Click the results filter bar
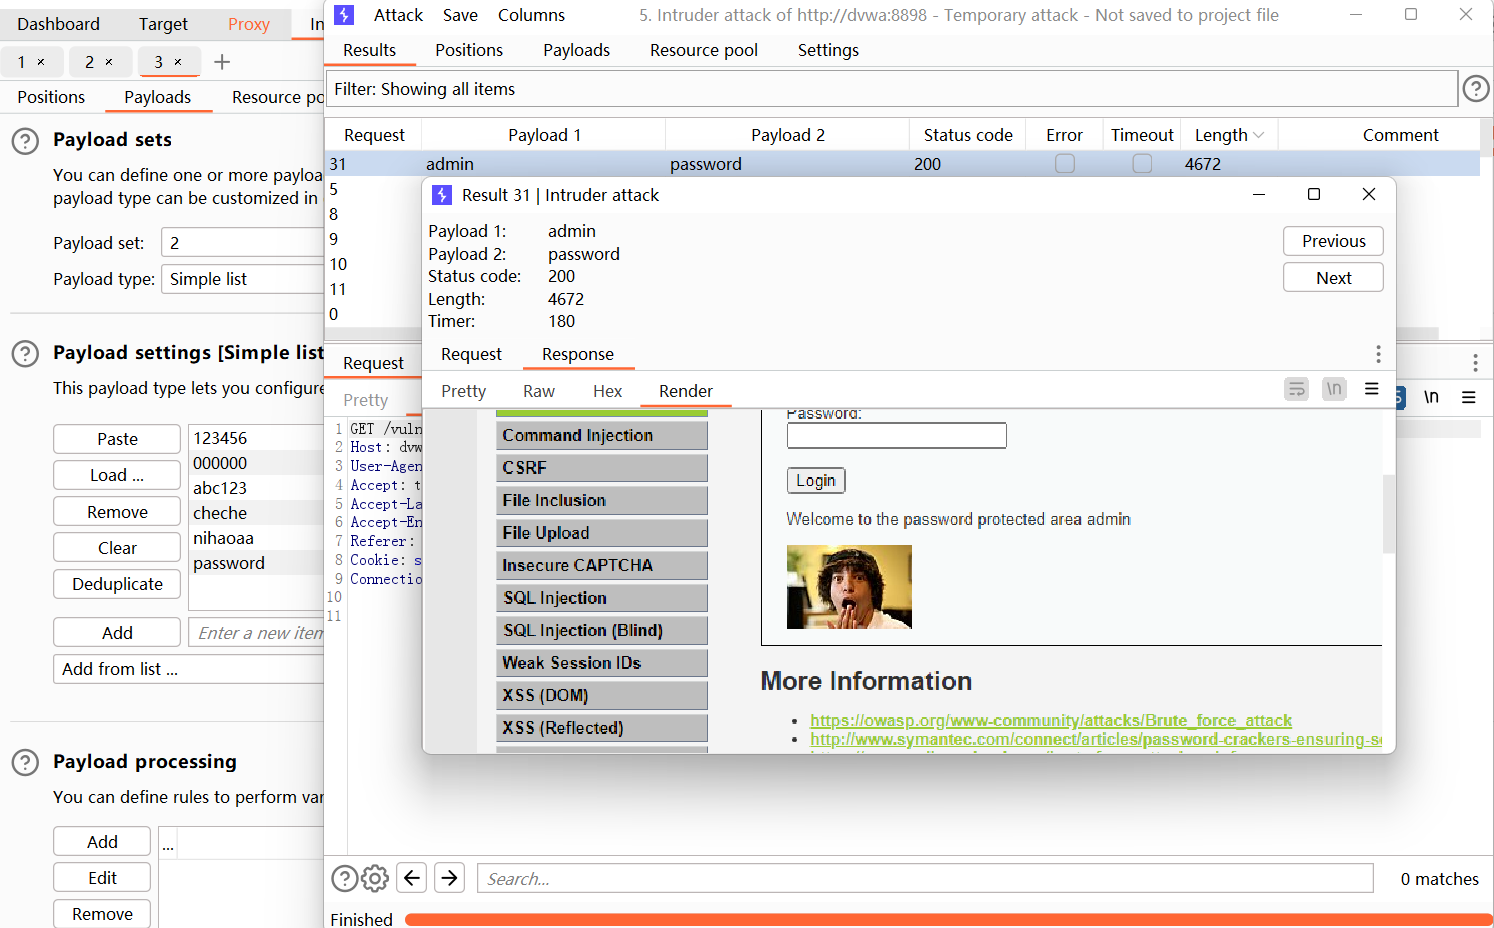 [892, 89]
